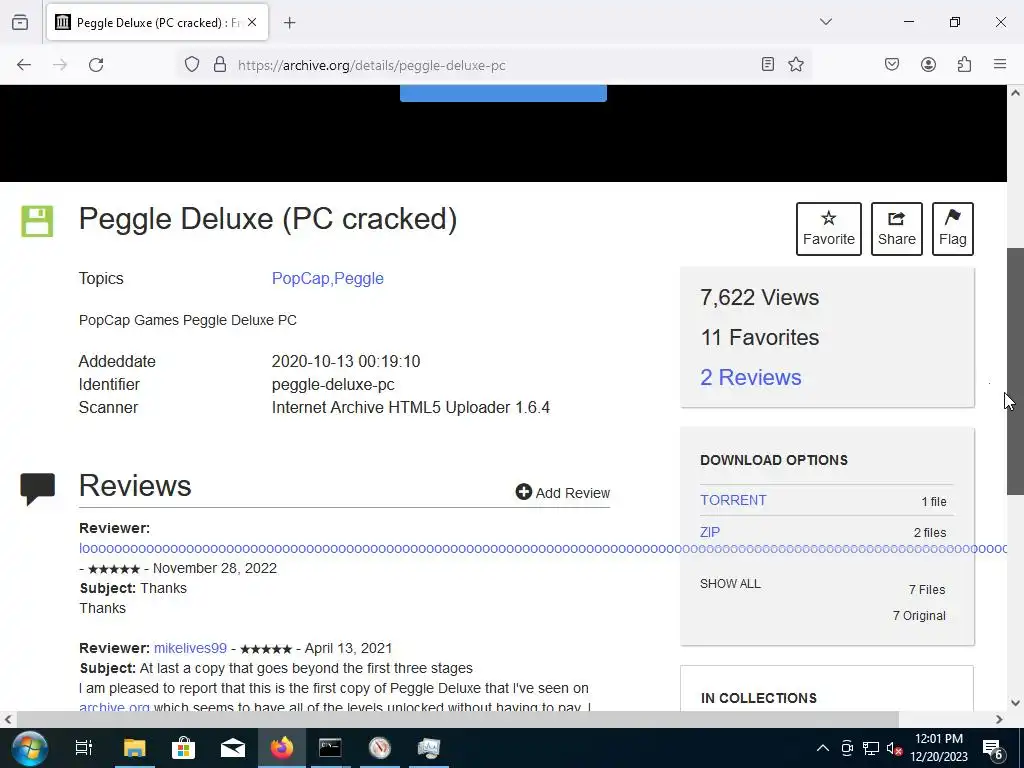Viewport: 1024px width, 768px height.
Task: Click the Add Review plus icon
Action: [524, 492]
